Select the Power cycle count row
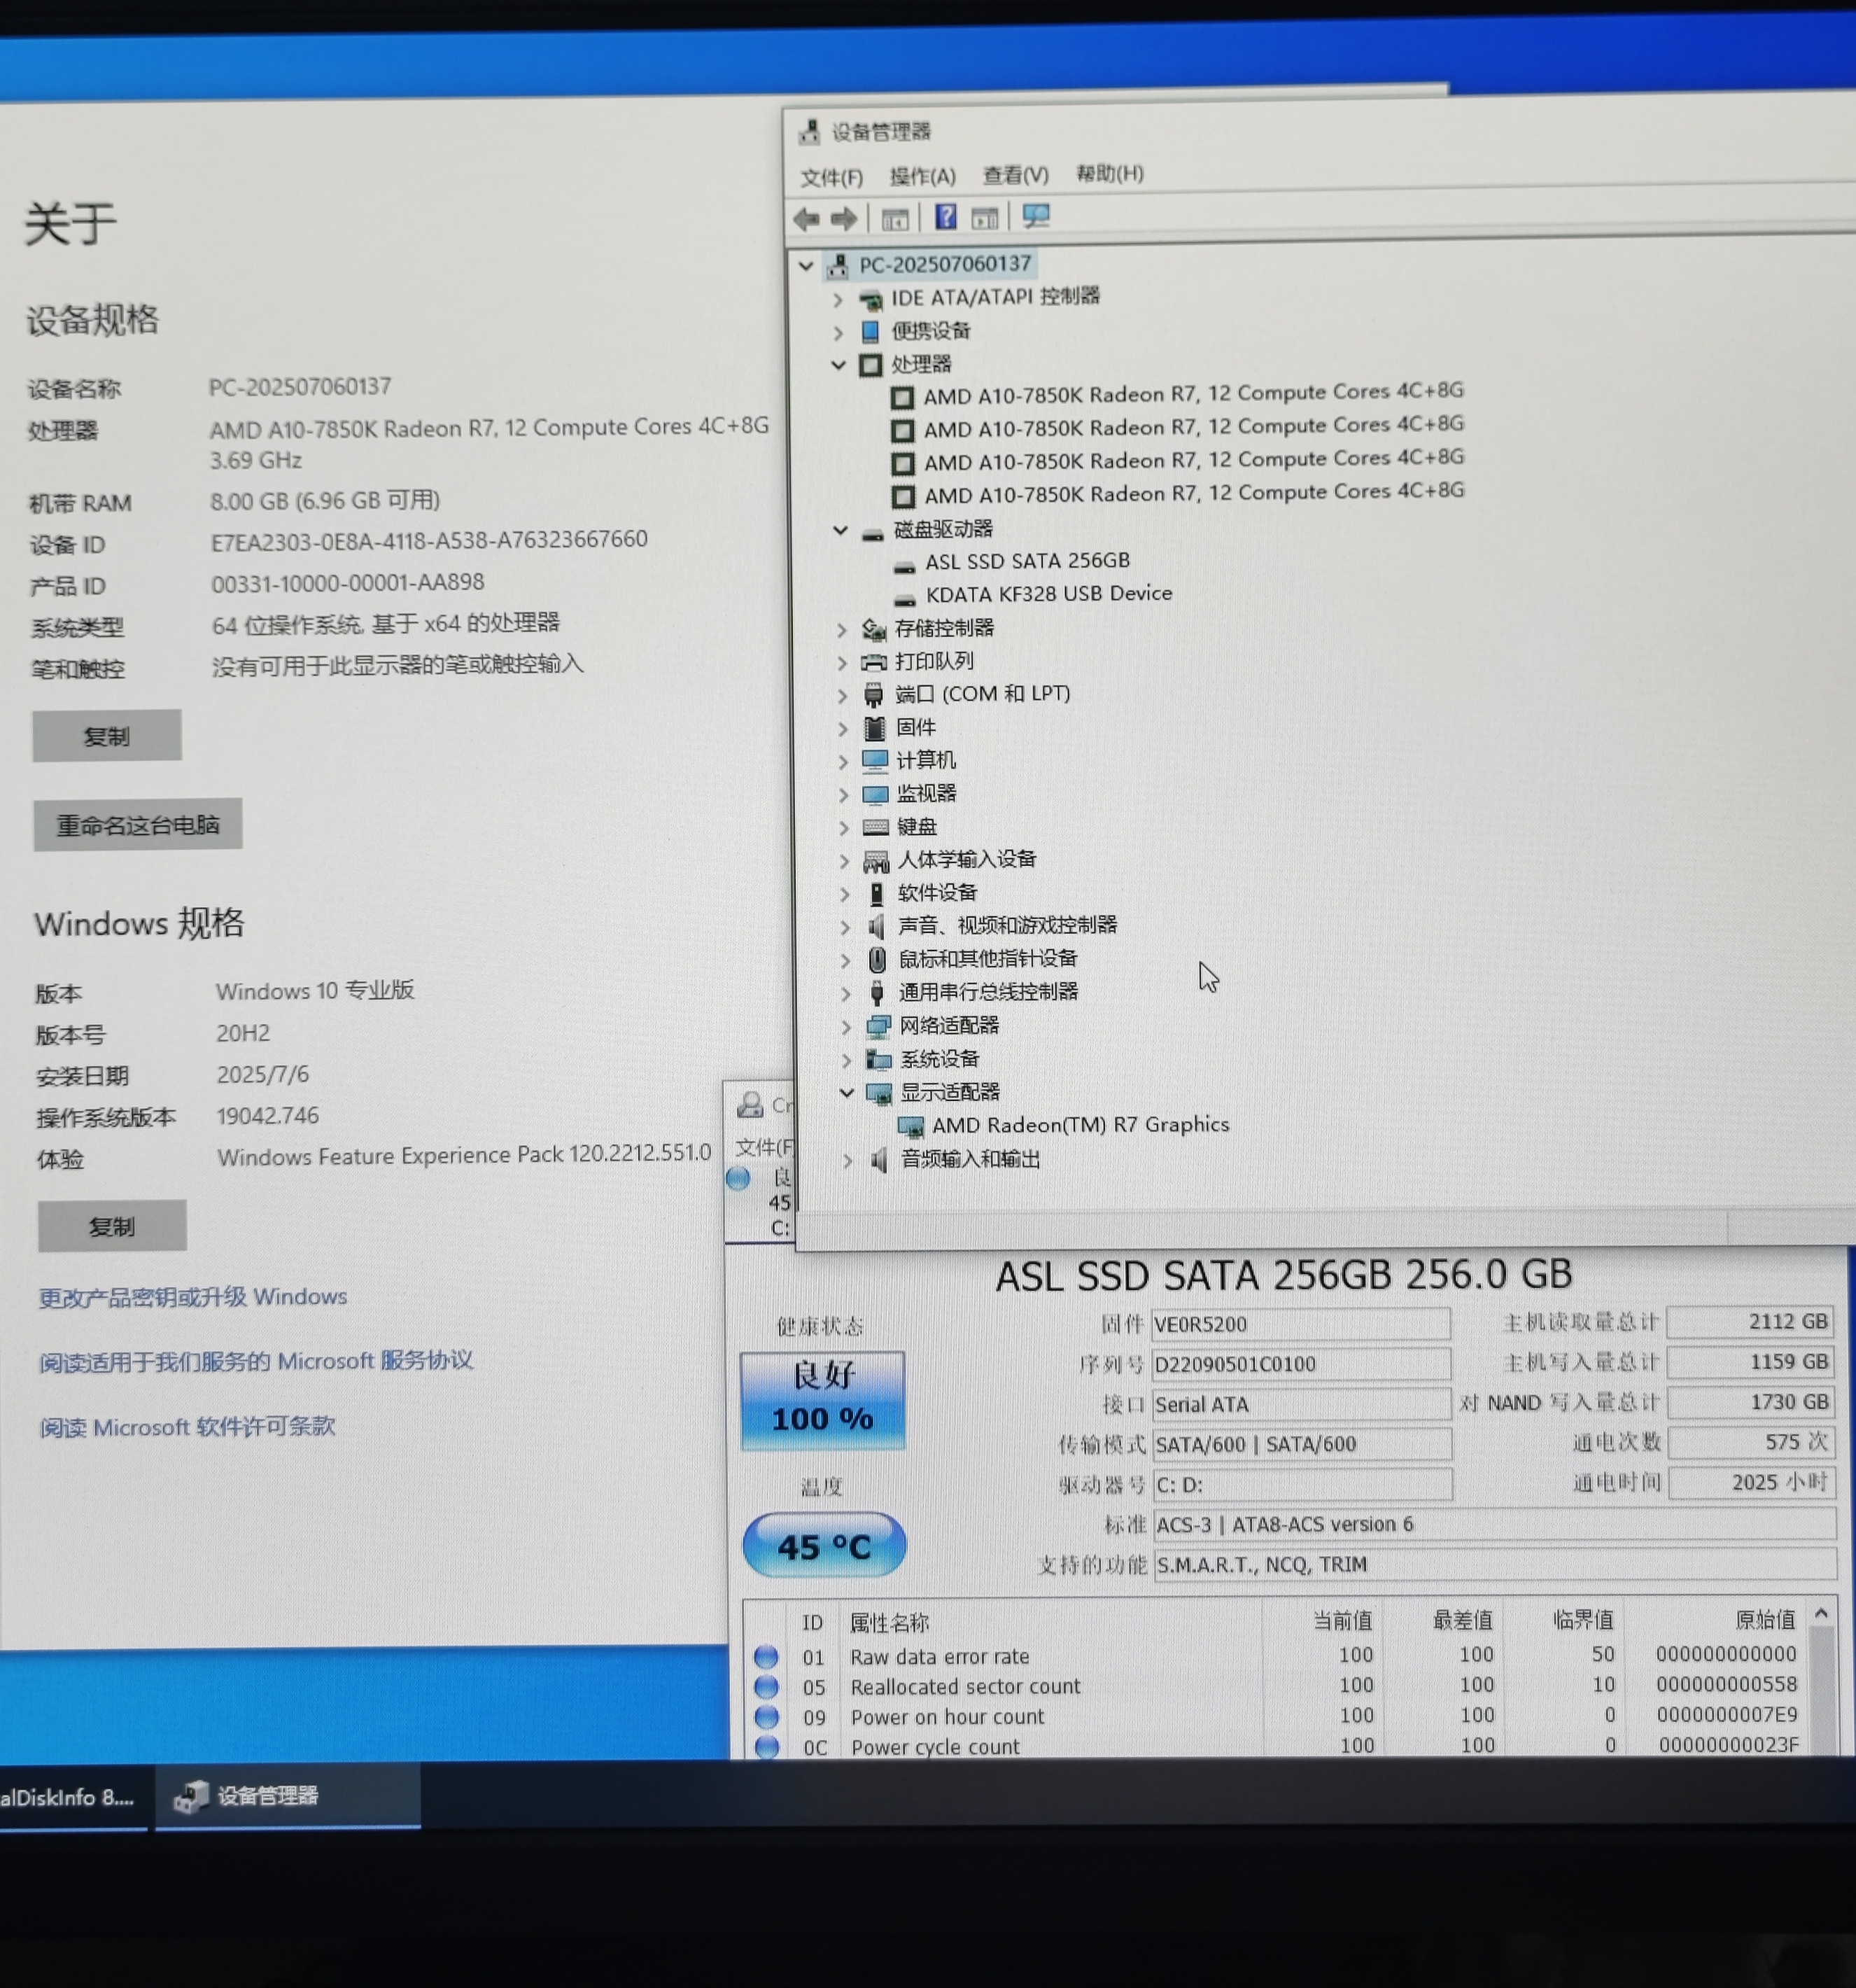 pos(1276,1746)
